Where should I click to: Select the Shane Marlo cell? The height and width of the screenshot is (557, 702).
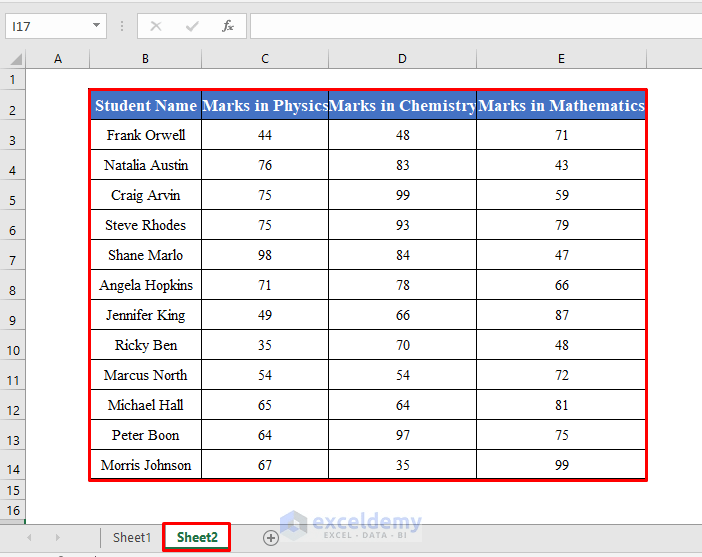point(146,255)
